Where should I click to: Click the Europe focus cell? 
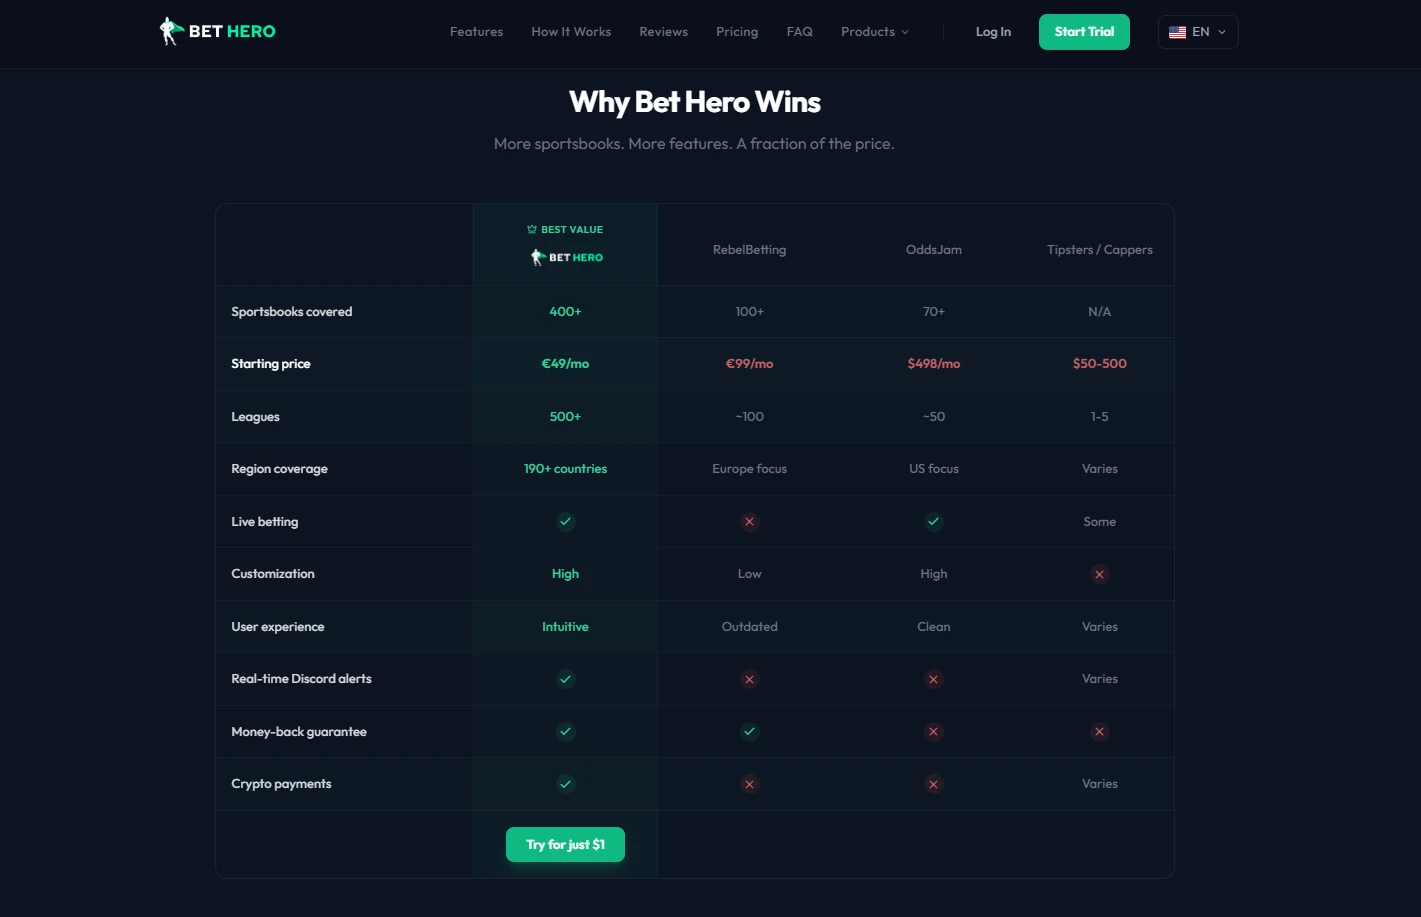pyautogui.click(x=749, y=469)
